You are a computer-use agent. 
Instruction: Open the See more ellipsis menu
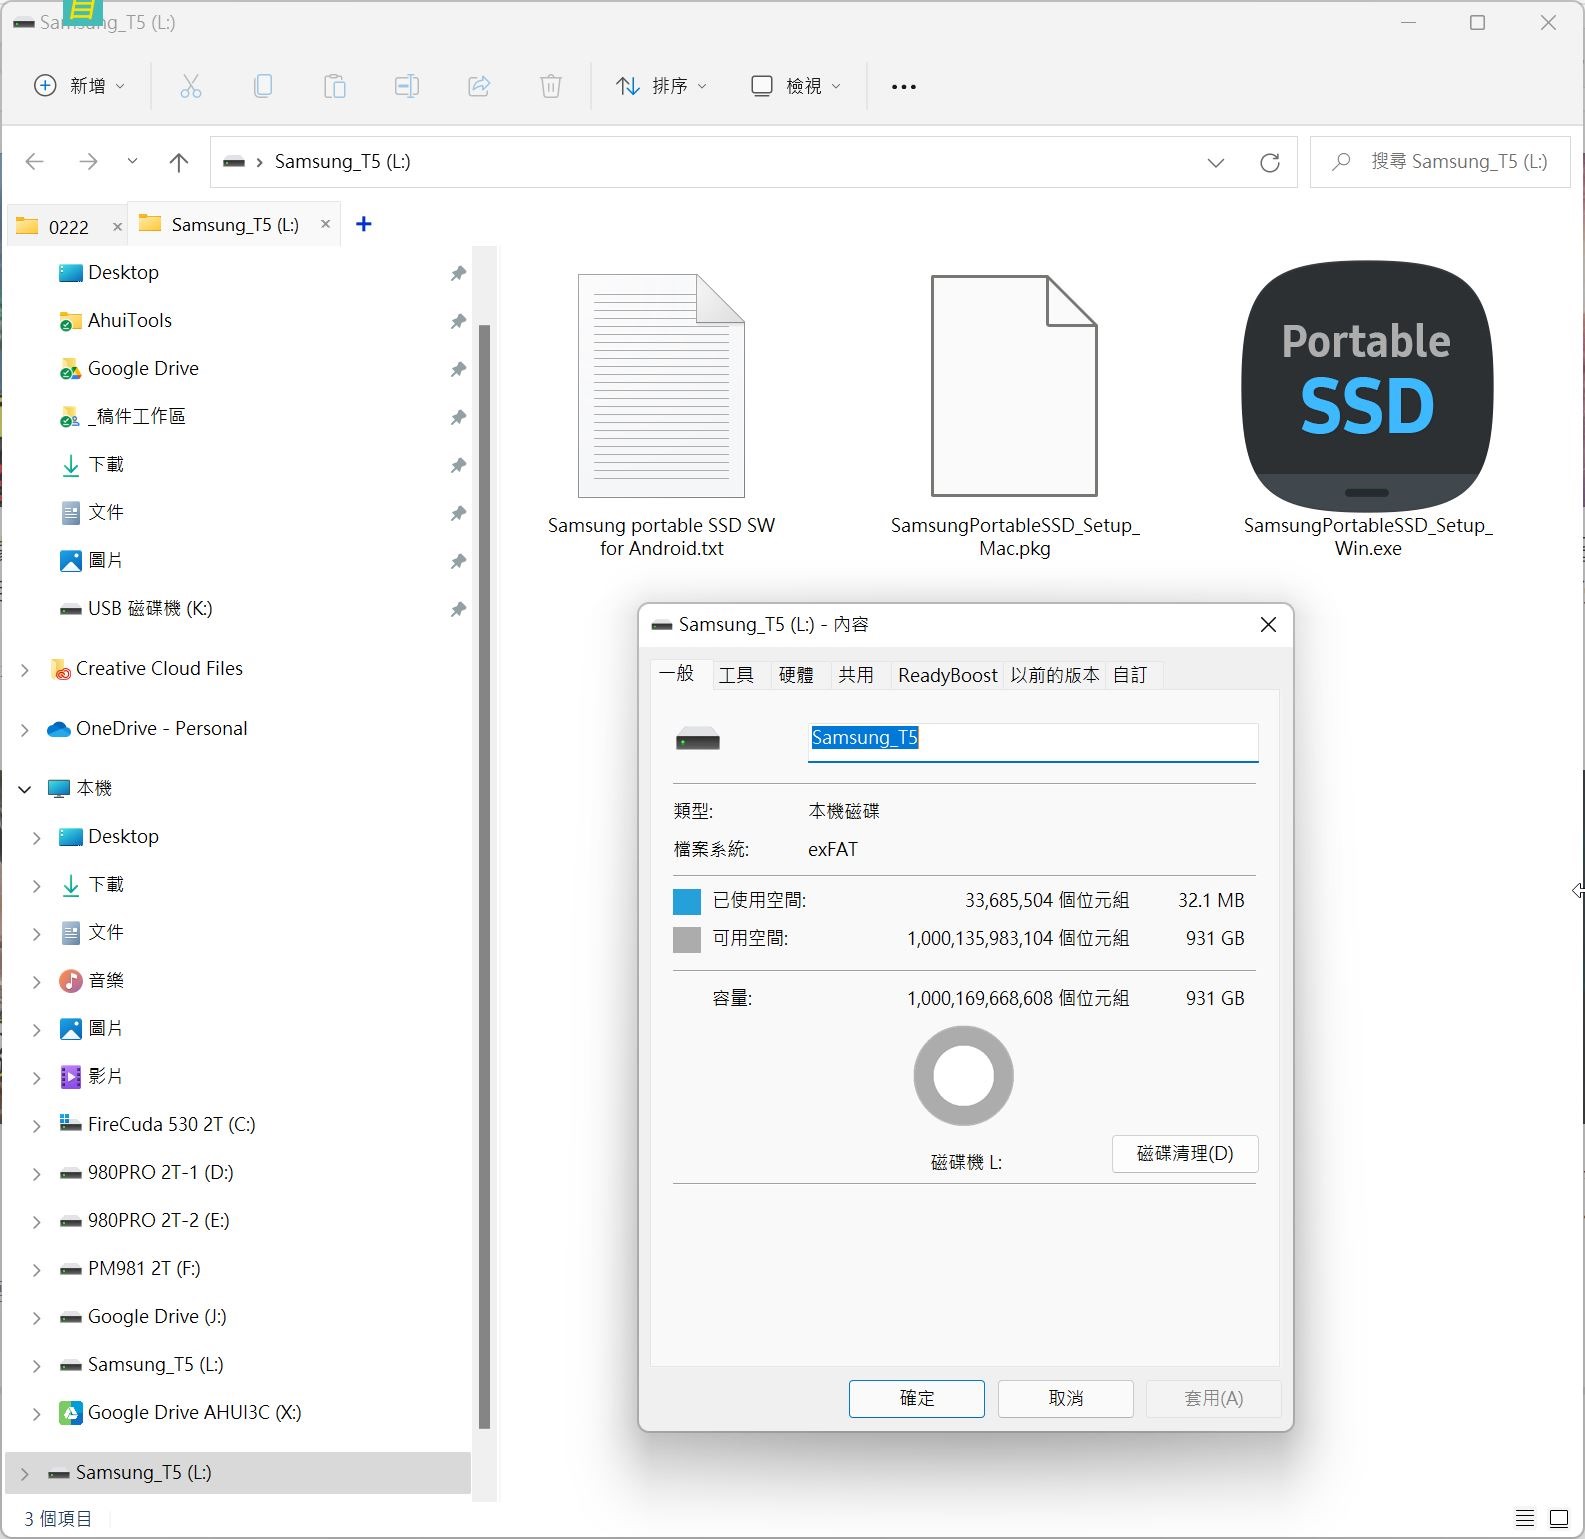click(903, 87)
